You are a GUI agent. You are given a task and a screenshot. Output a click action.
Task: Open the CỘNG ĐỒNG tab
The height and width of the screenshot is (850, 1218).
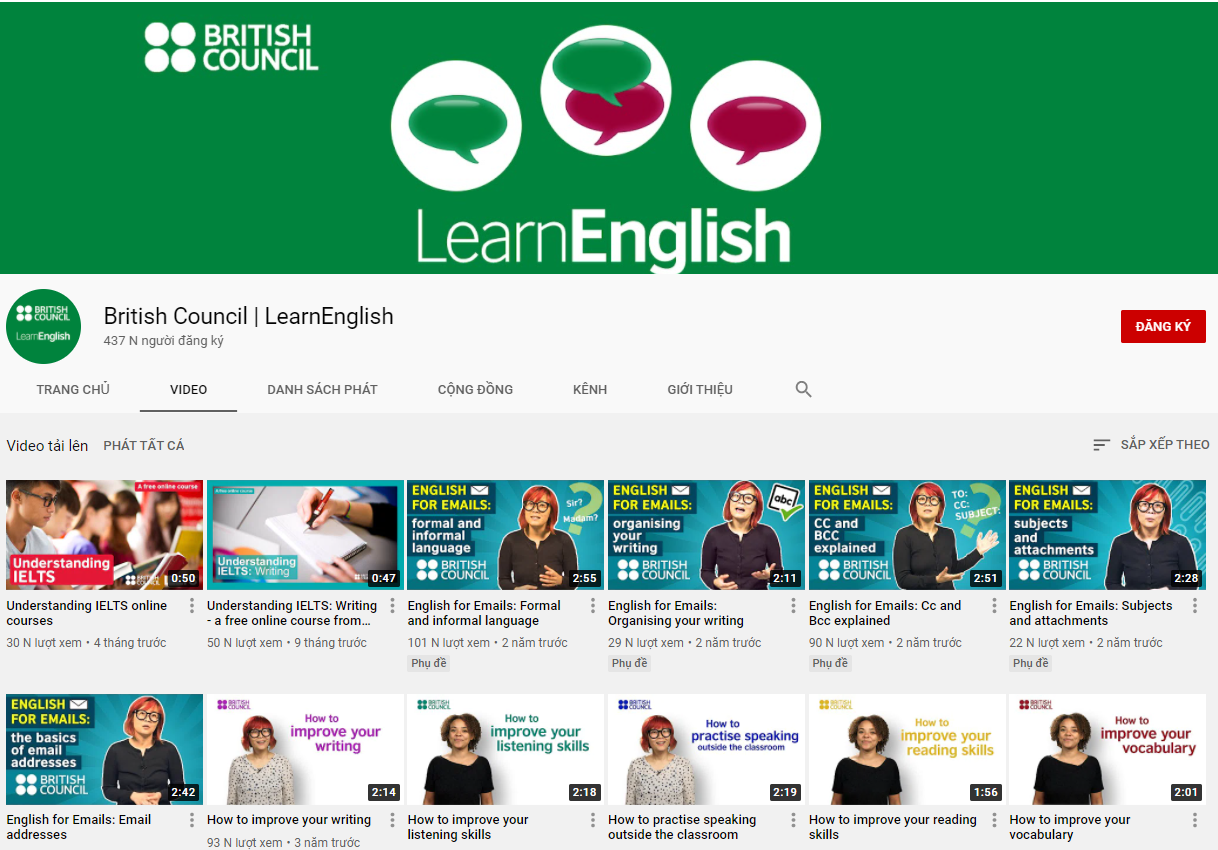coord(475,389)
